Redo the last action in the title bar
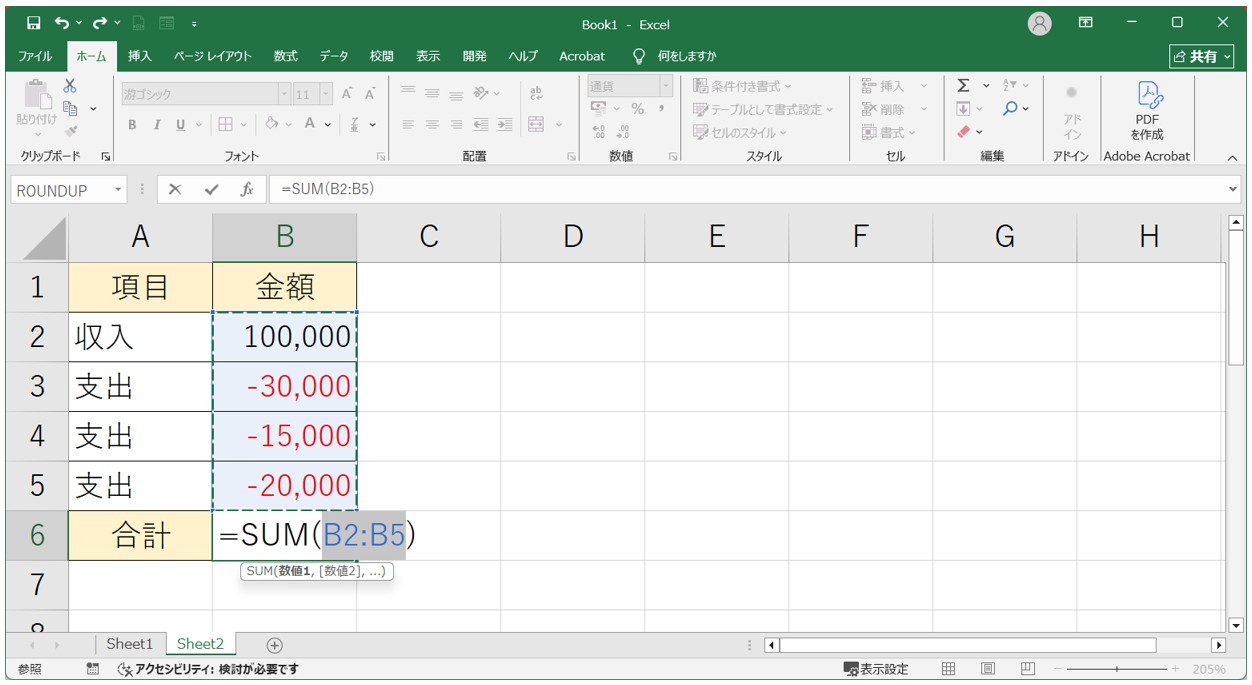Image resolution: width=1252 pixels, height=685 pixels. click(x=99, y=23)
